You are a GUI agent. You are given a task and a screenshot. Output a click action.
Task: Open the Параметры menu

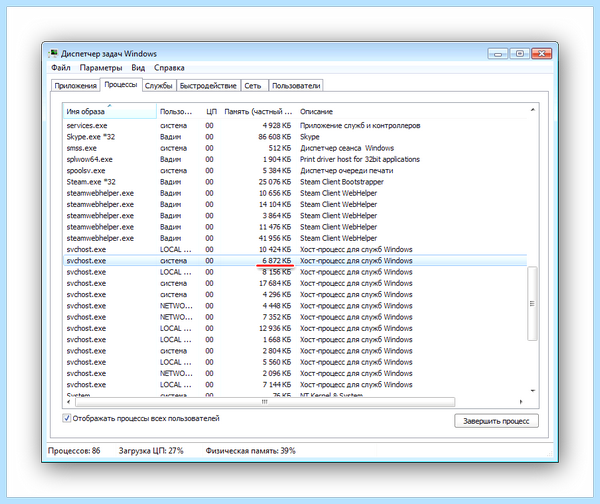(x=101, y=68)
